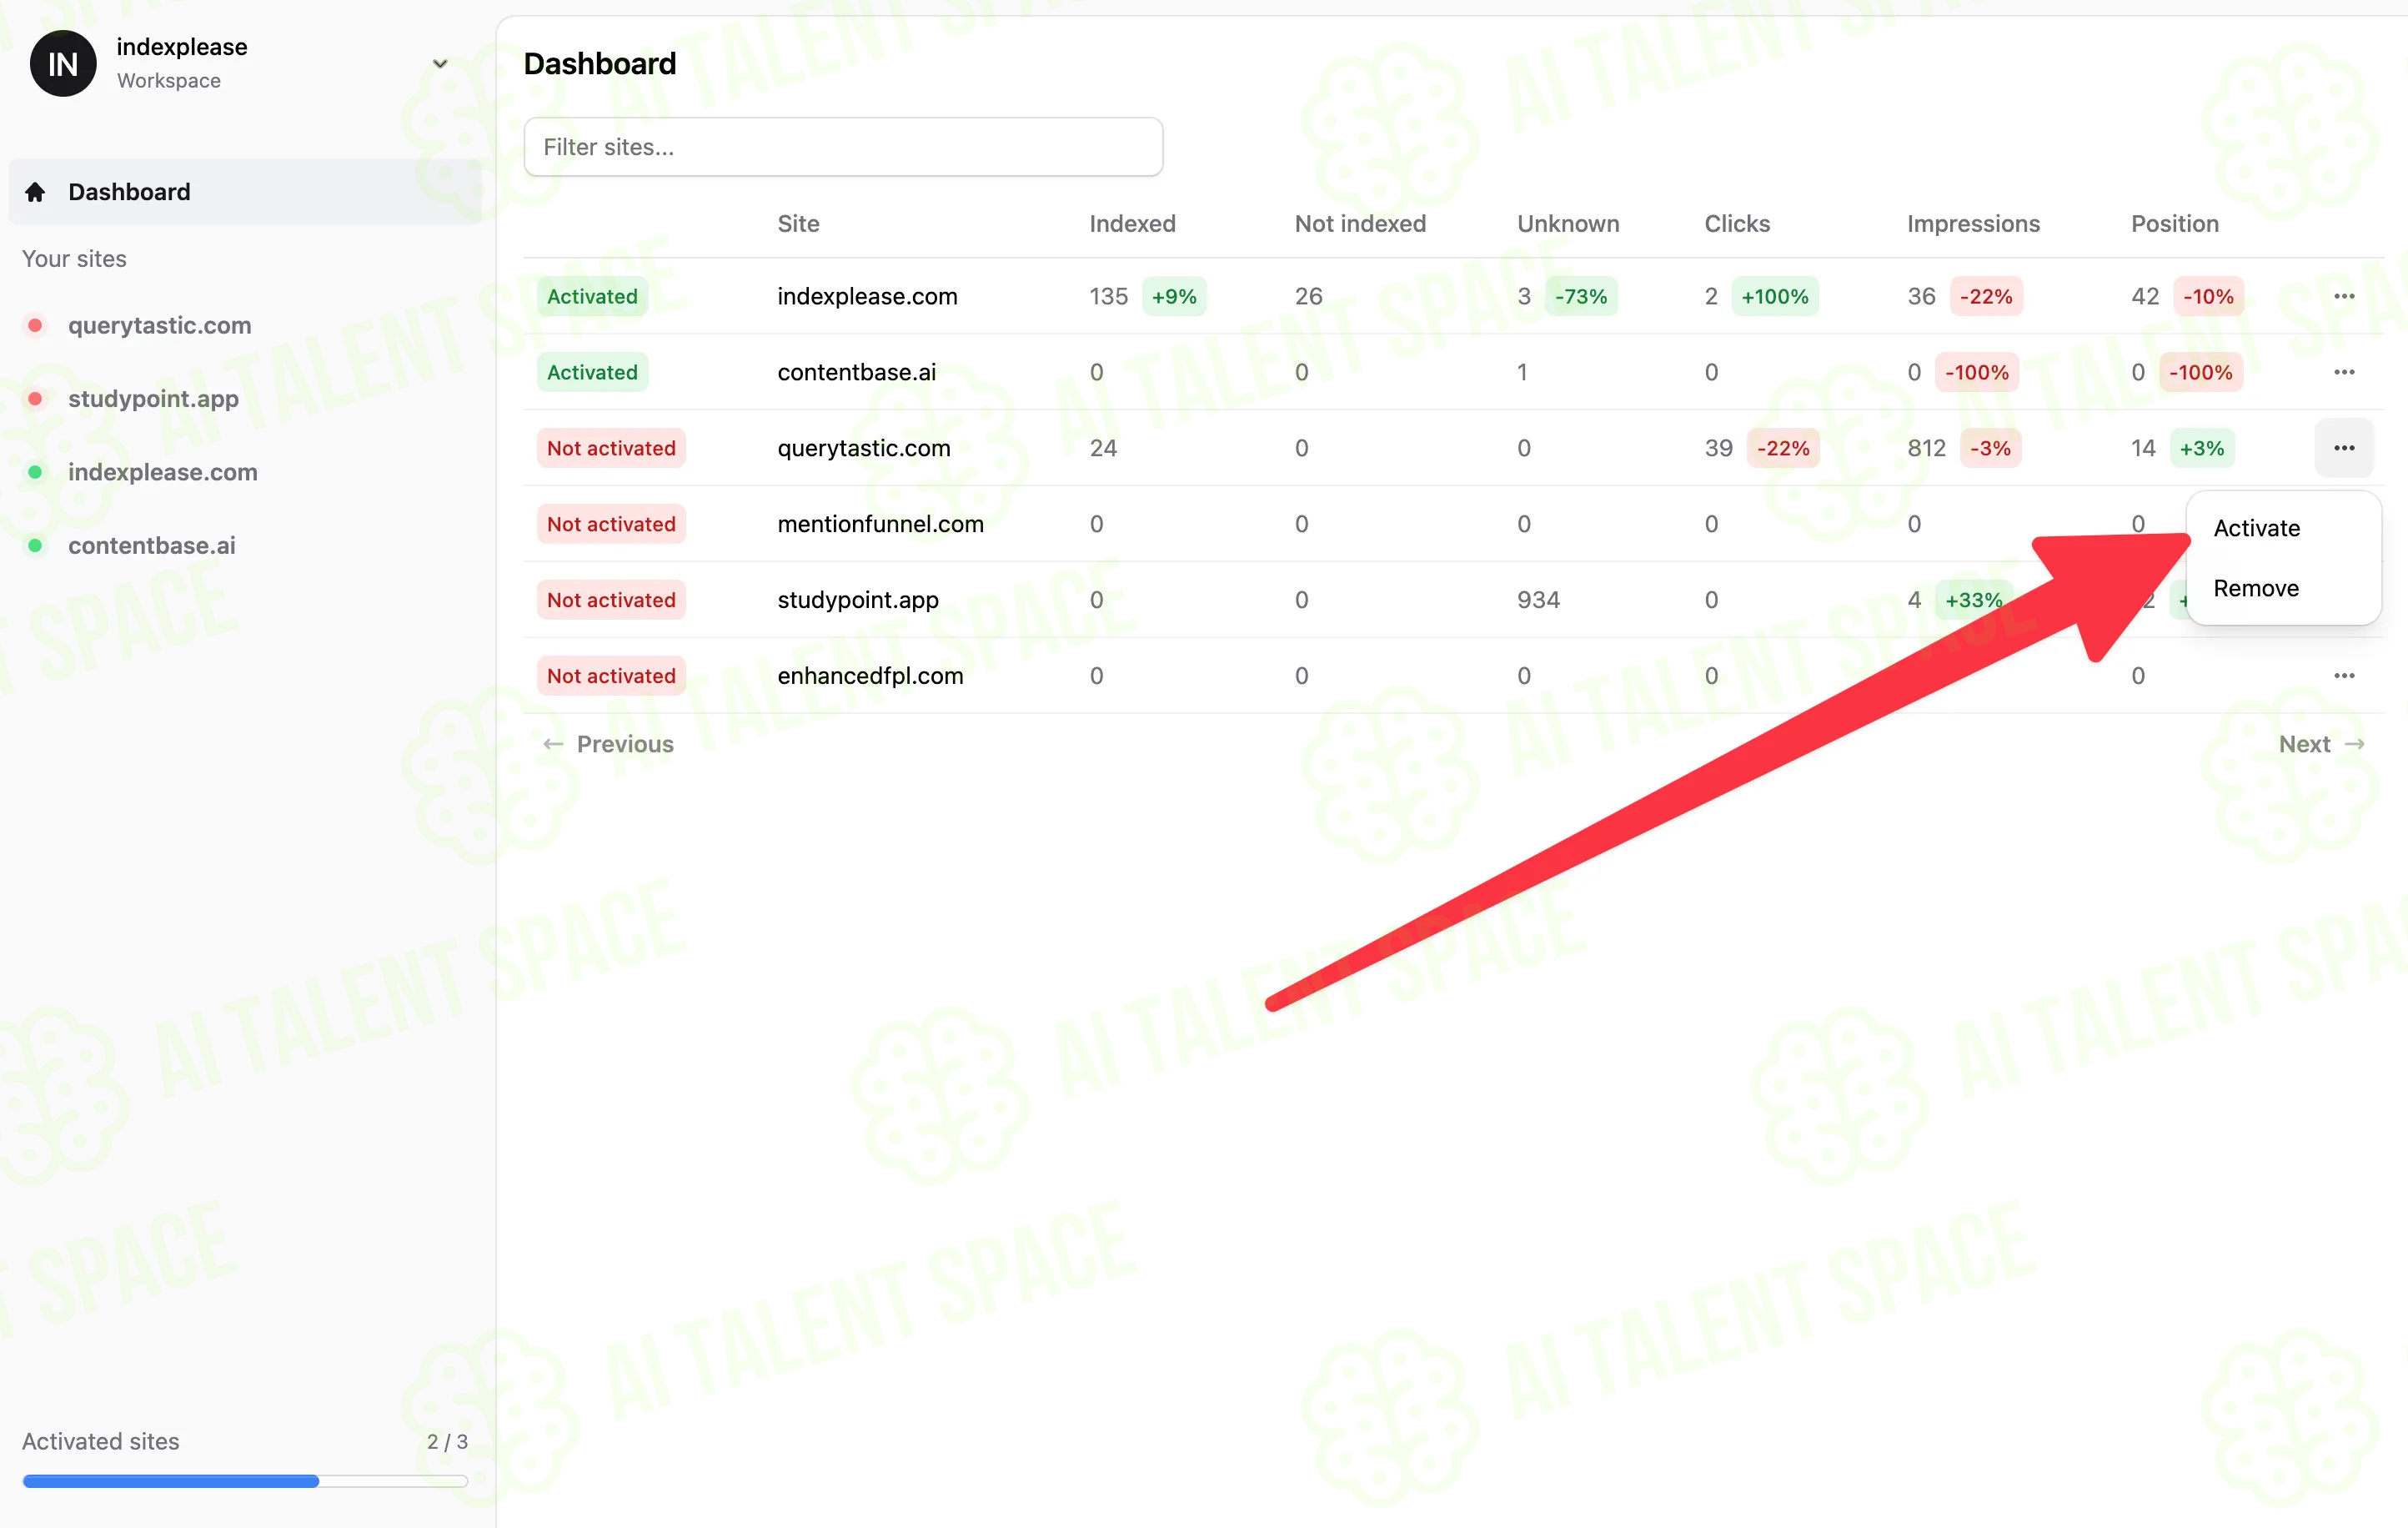
Task: Close three-dot menu on querytastic.com row
Action: point(2344,448)
